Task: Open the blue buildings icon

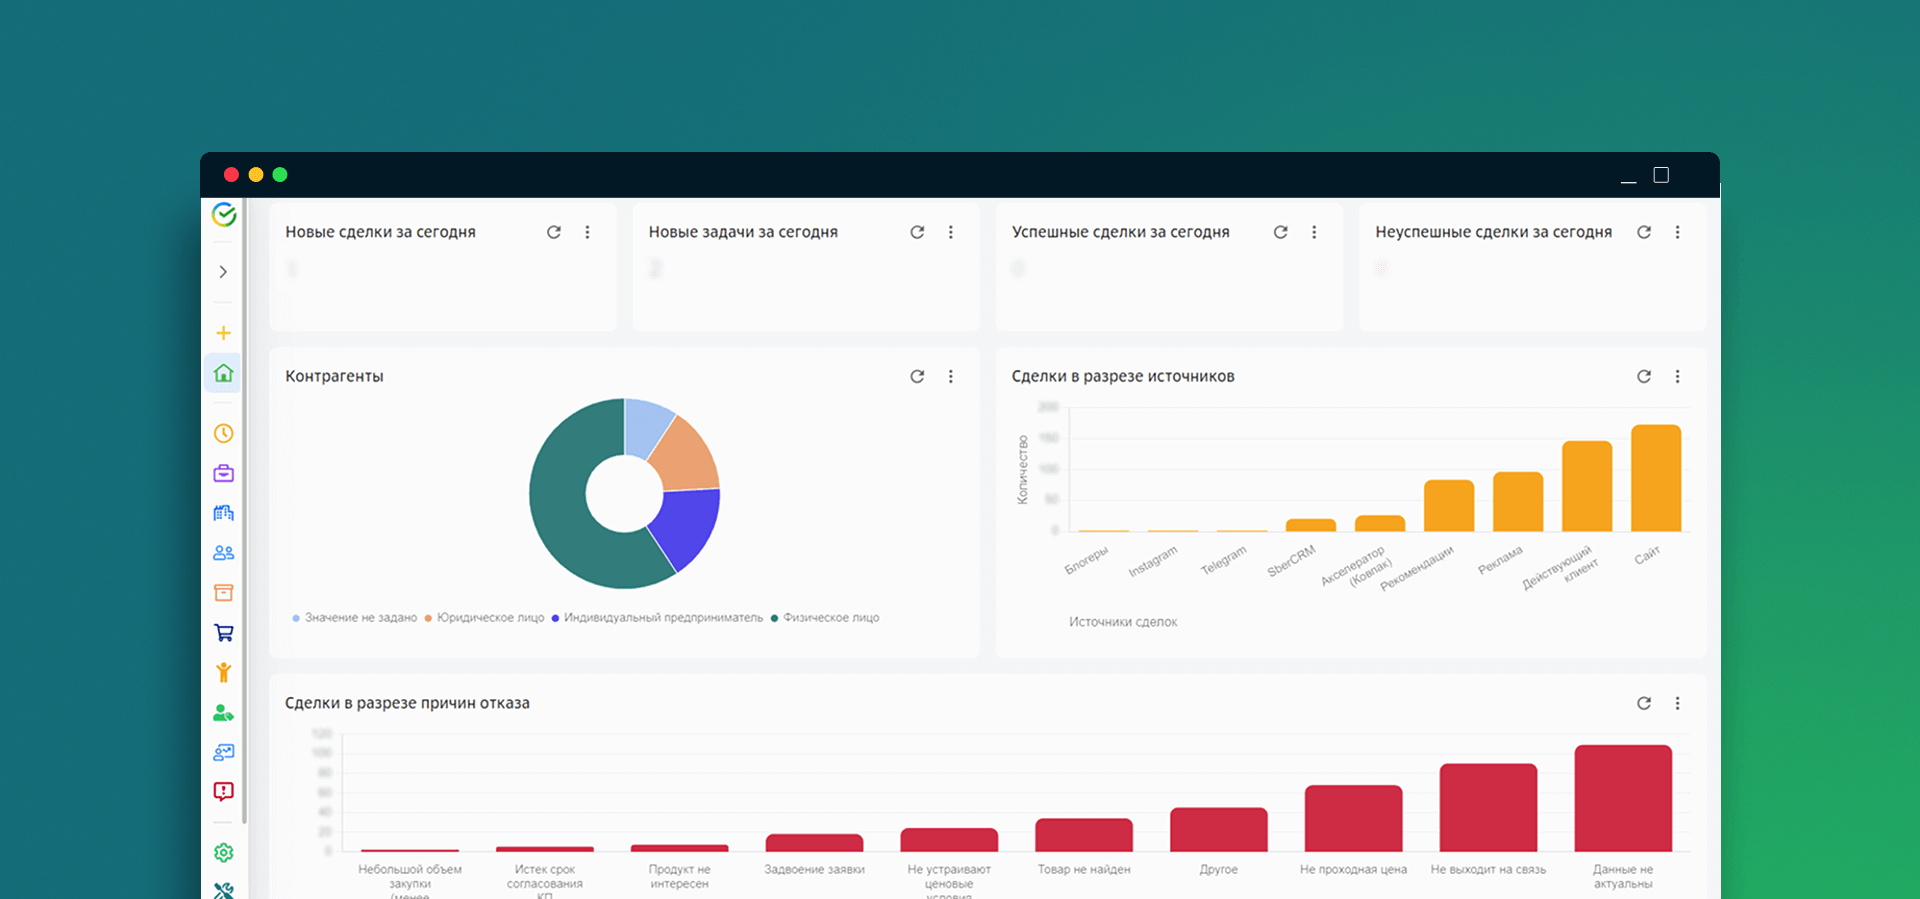Action: pyautogui.click(x=223, y=513)
